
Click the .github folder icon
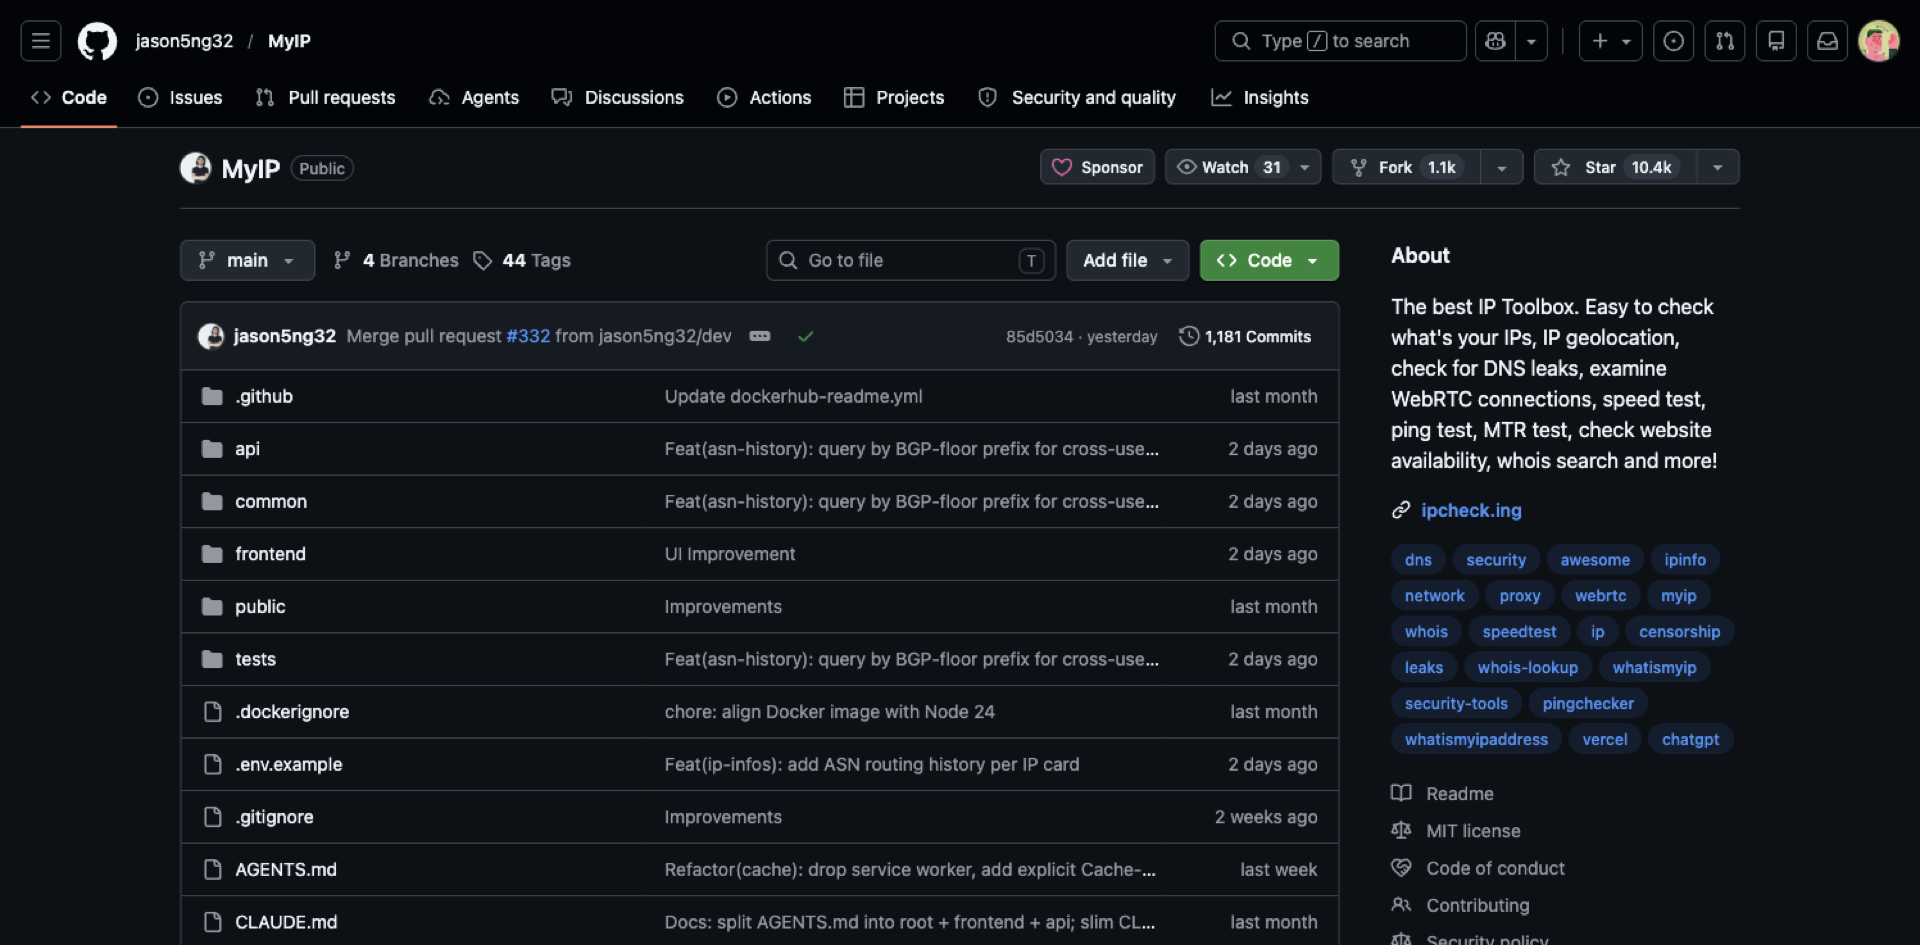click(x=212, y=396)
